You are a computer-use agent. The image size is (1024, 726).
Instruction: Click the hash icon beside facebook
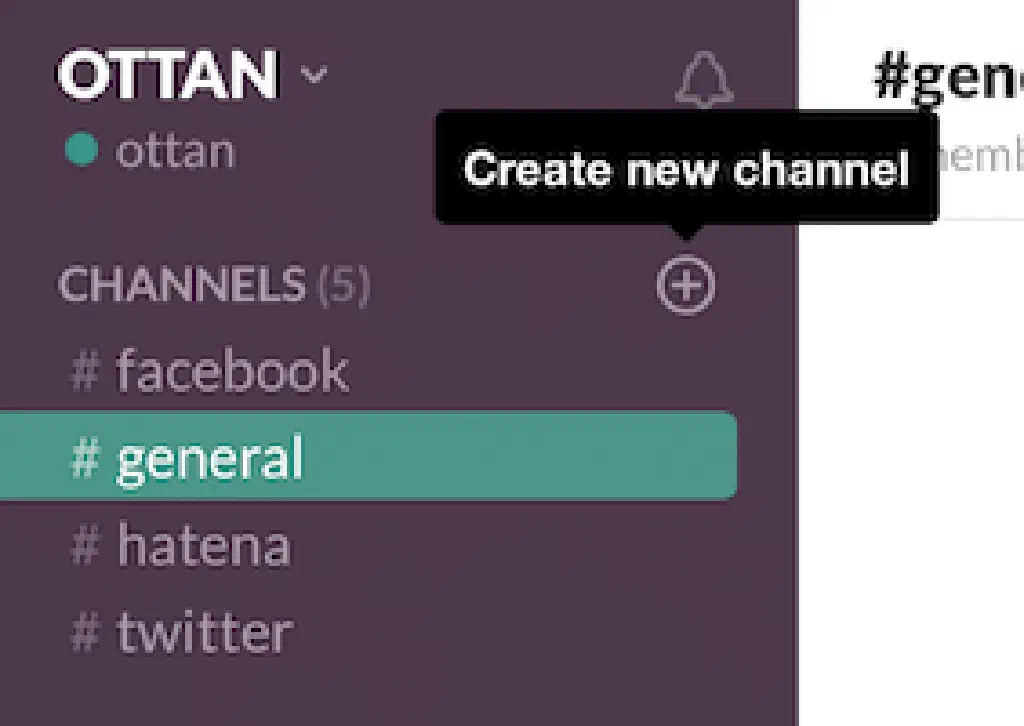click(x=86, y=372)
